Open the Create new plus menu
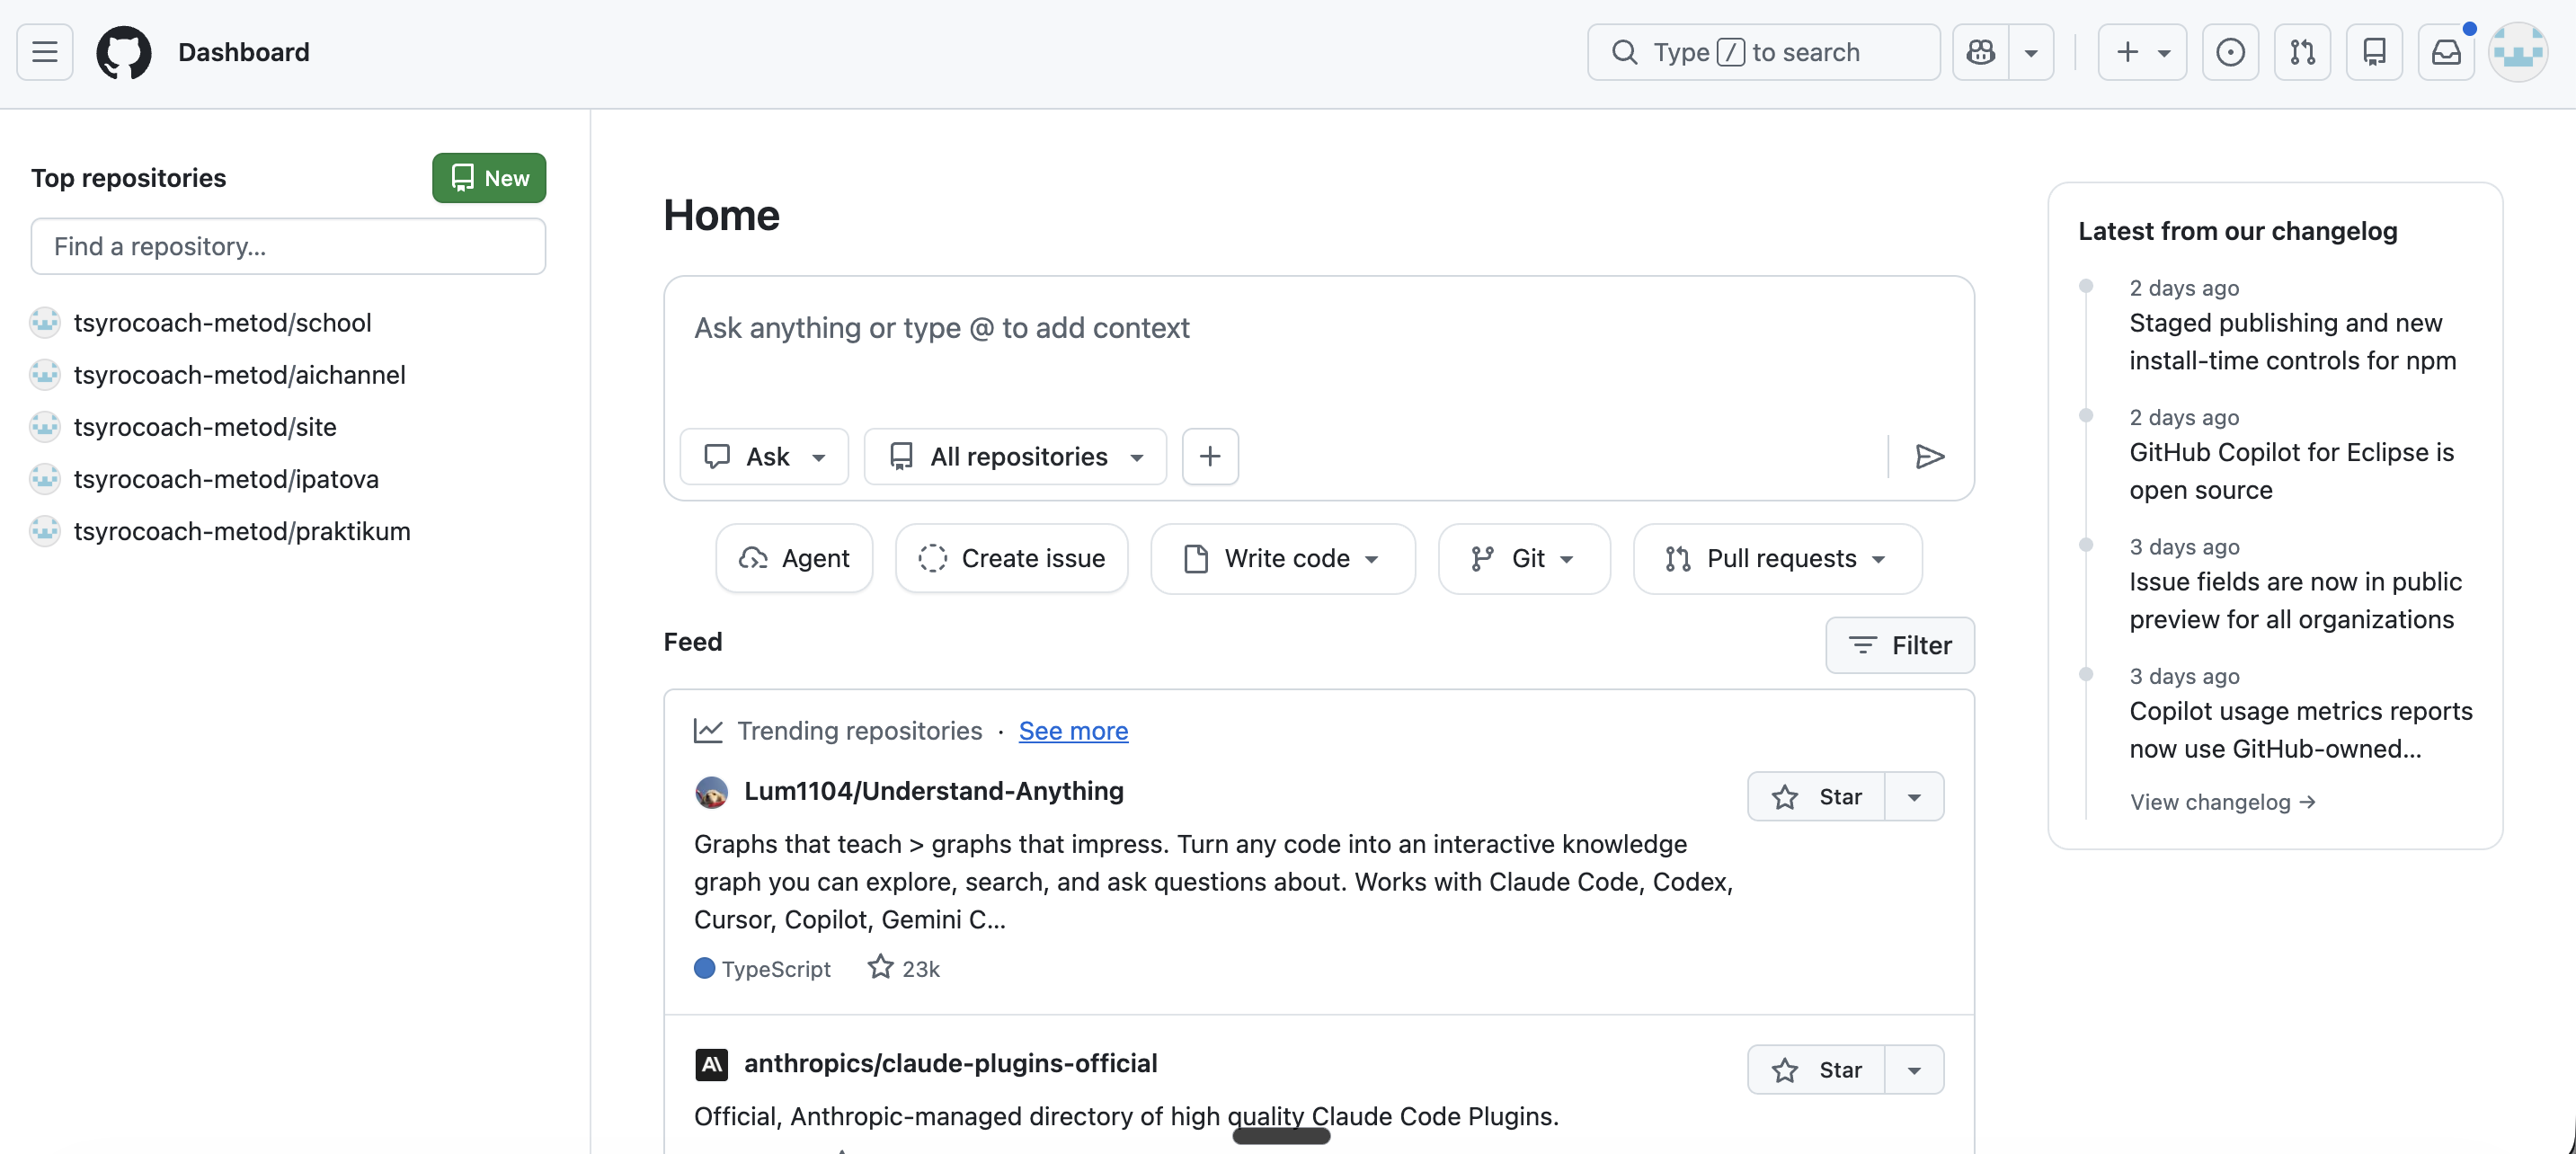The width and height of the screenshot is (2576, 1154). tap(2142, 52)
